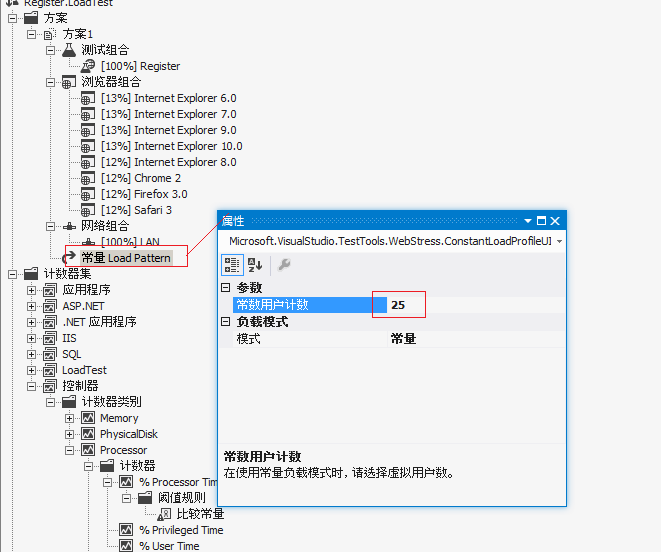Click the network icon beside 网络组合

[69, 226]
